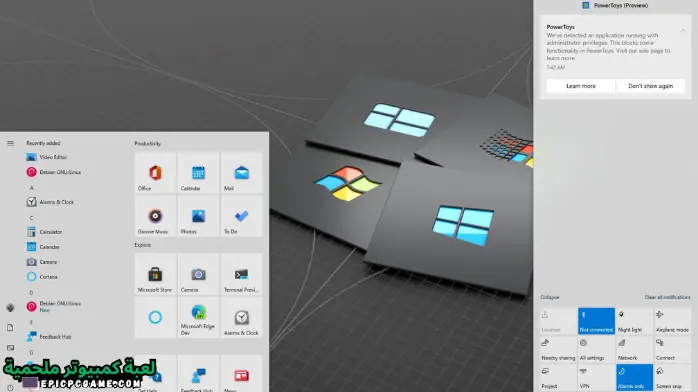This screenshot has height=392, width=698.
Task: Launch the Groove Music tile
Action: (155, 216)
